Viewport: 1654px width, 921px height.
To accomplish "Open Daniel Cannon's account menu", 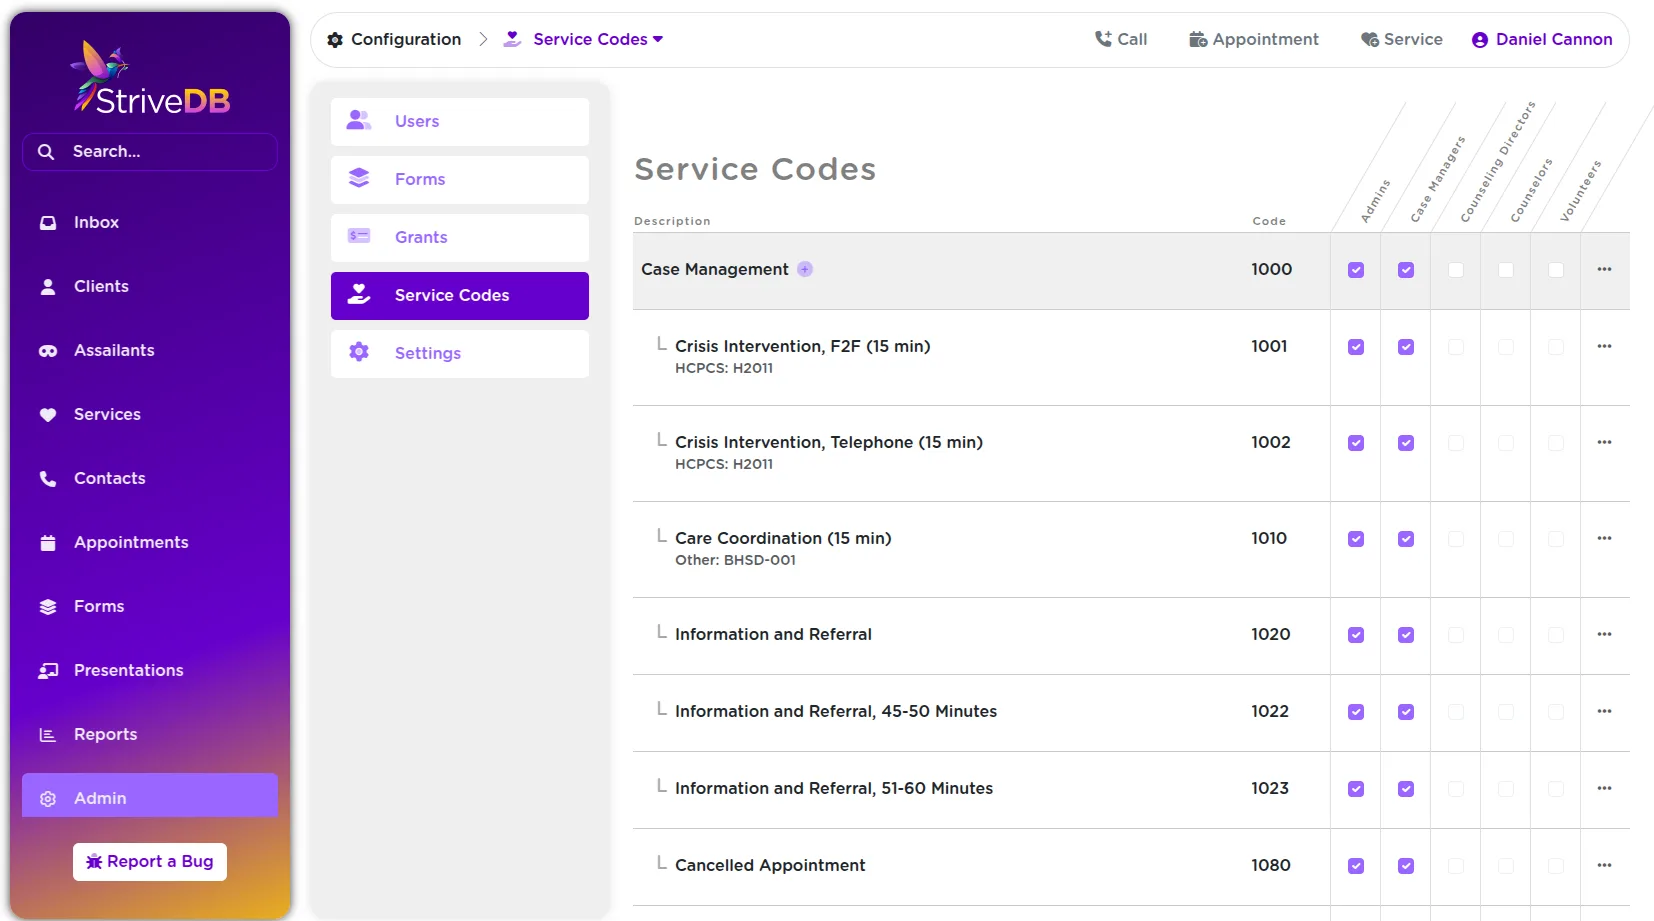I will (1541, 39).
